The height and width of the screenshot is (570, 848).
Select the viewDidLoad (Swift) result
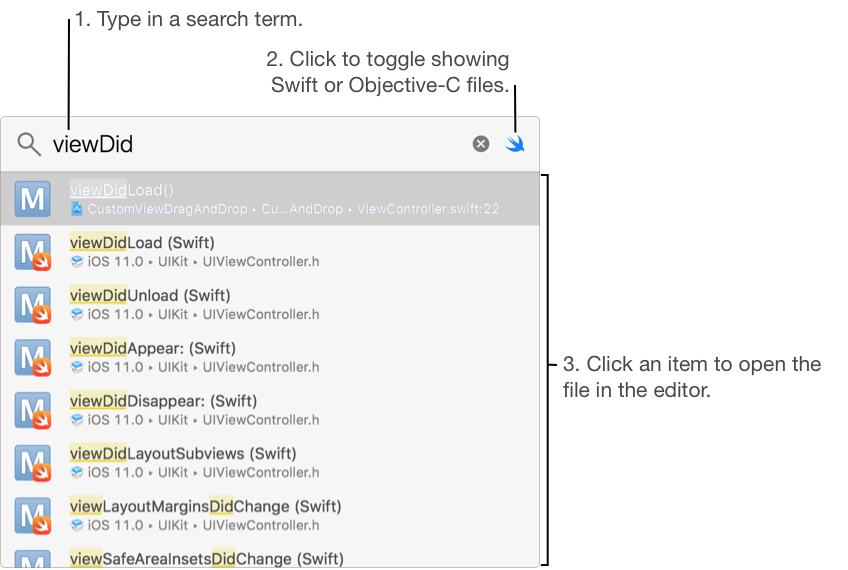click(270, 251)
